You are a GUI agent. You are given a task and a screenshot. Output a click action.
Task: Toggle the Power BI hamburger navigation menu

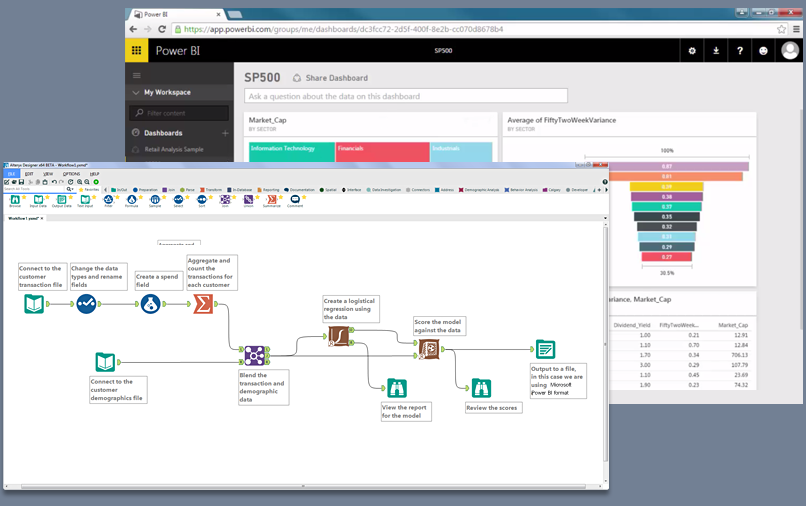point(137,76)
